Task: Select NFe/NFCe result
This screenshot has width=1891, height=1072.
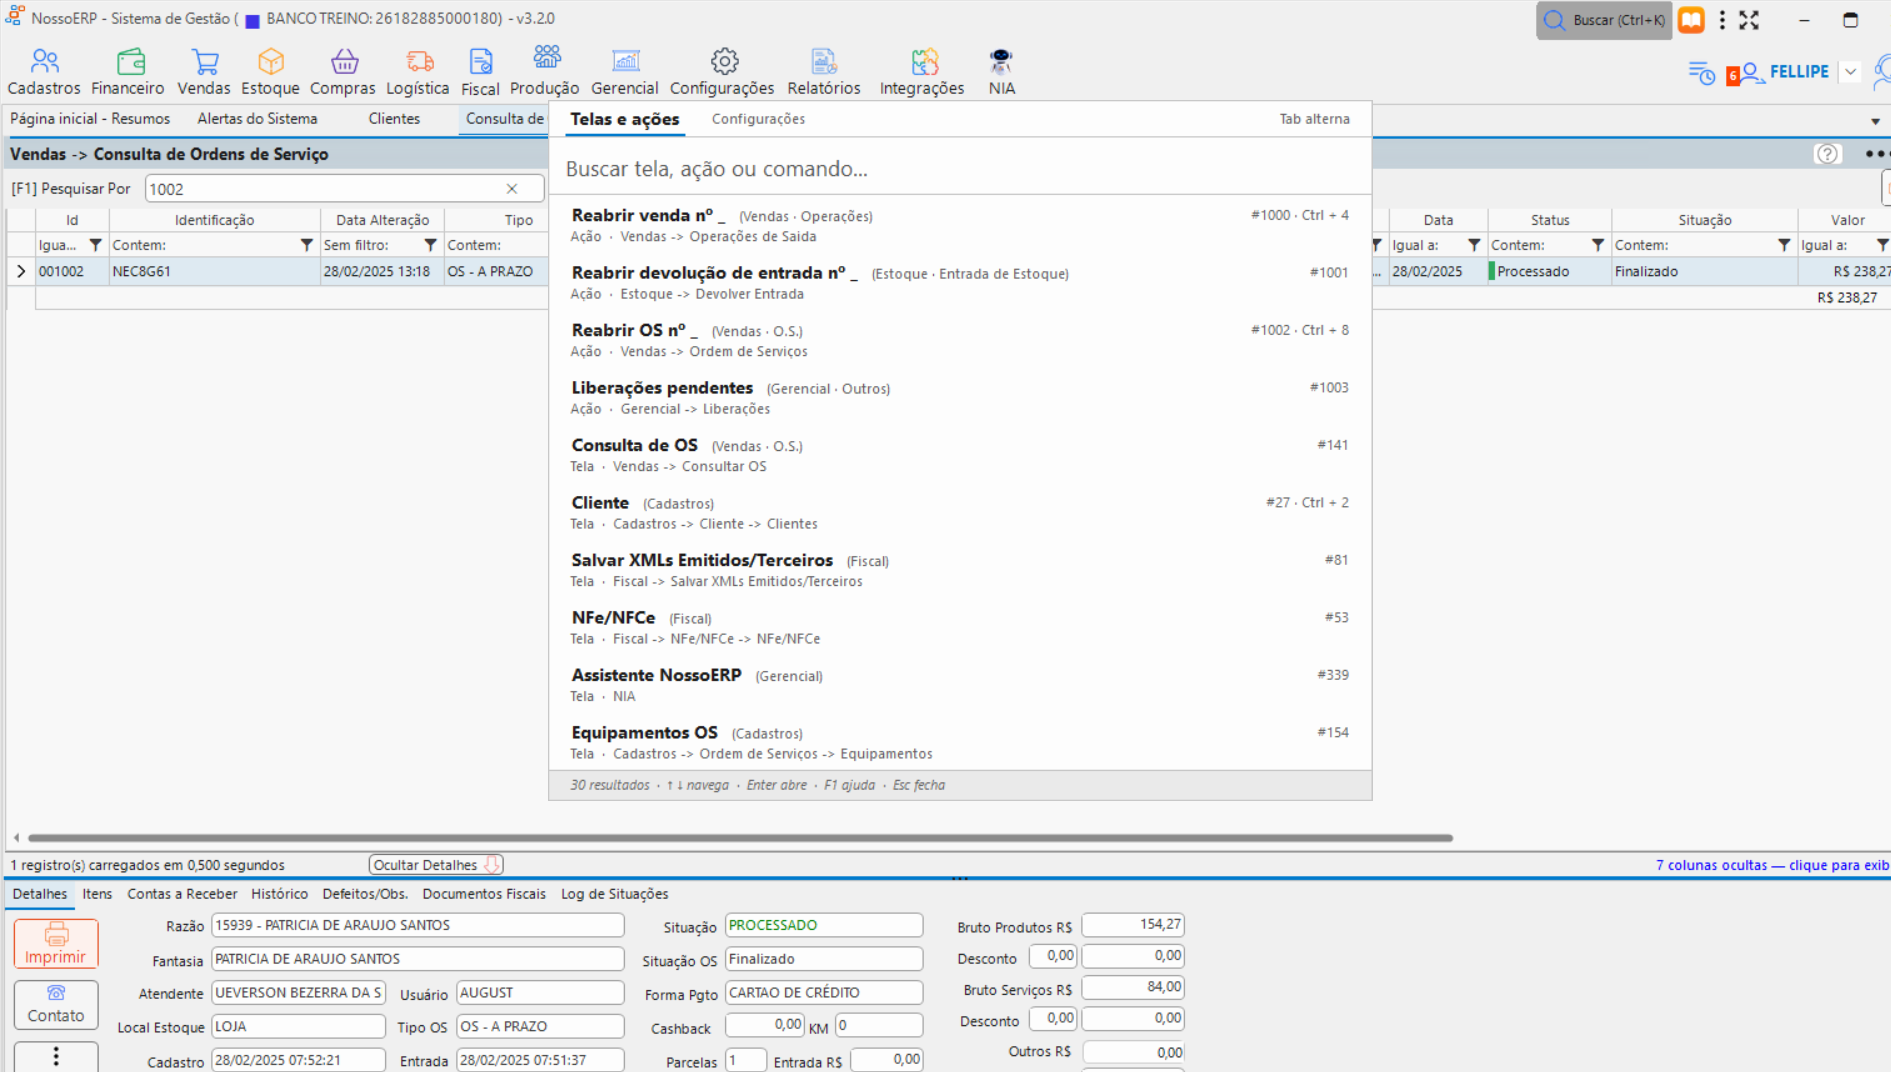Action: pyautogui.click(x=960, y=628)
